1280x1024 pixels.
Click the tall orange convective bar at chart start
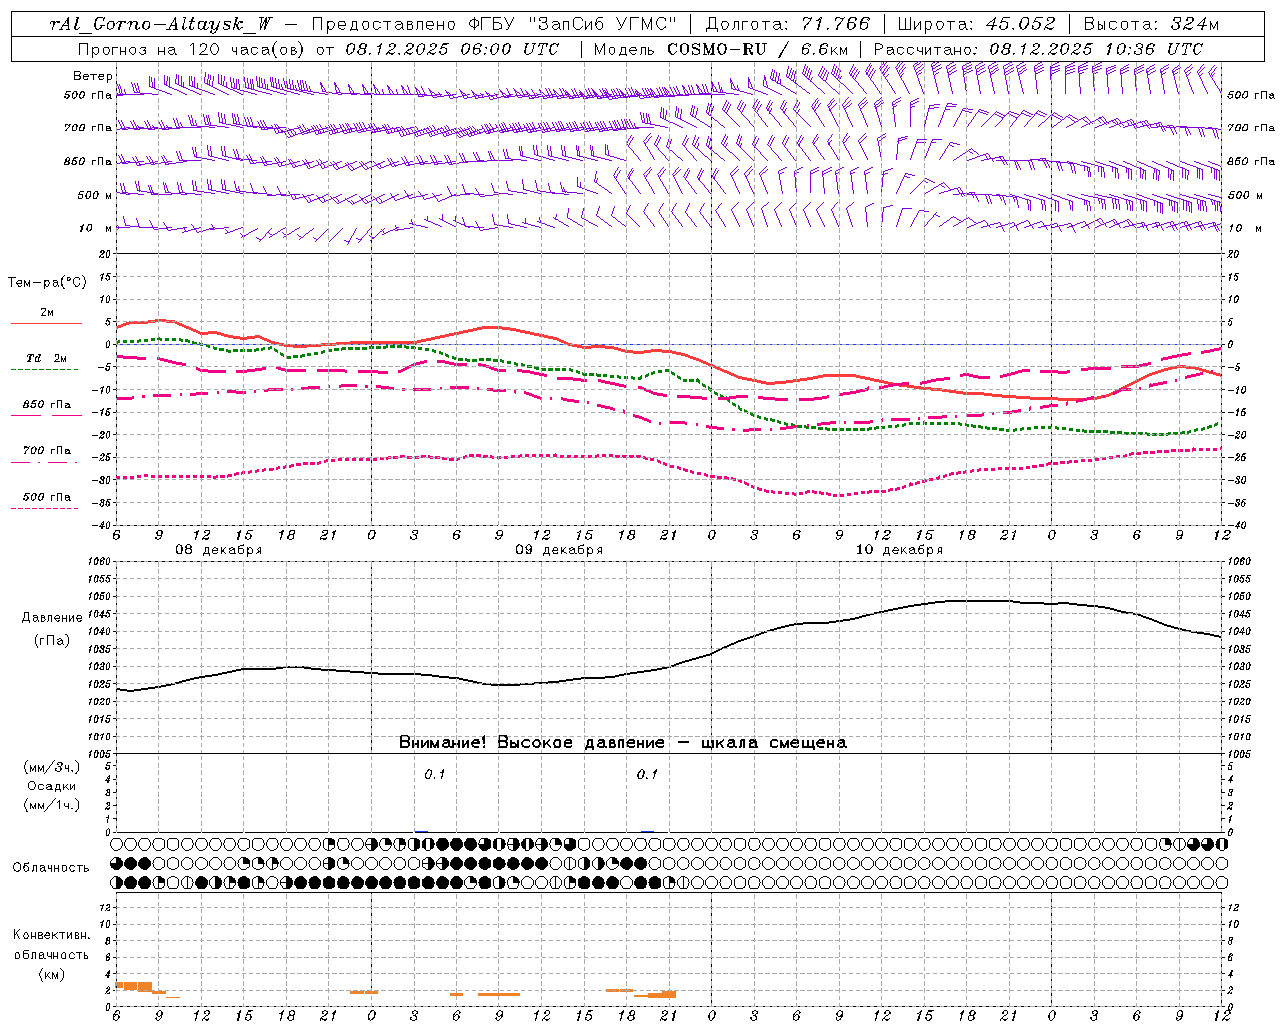[x=134, y=986]
